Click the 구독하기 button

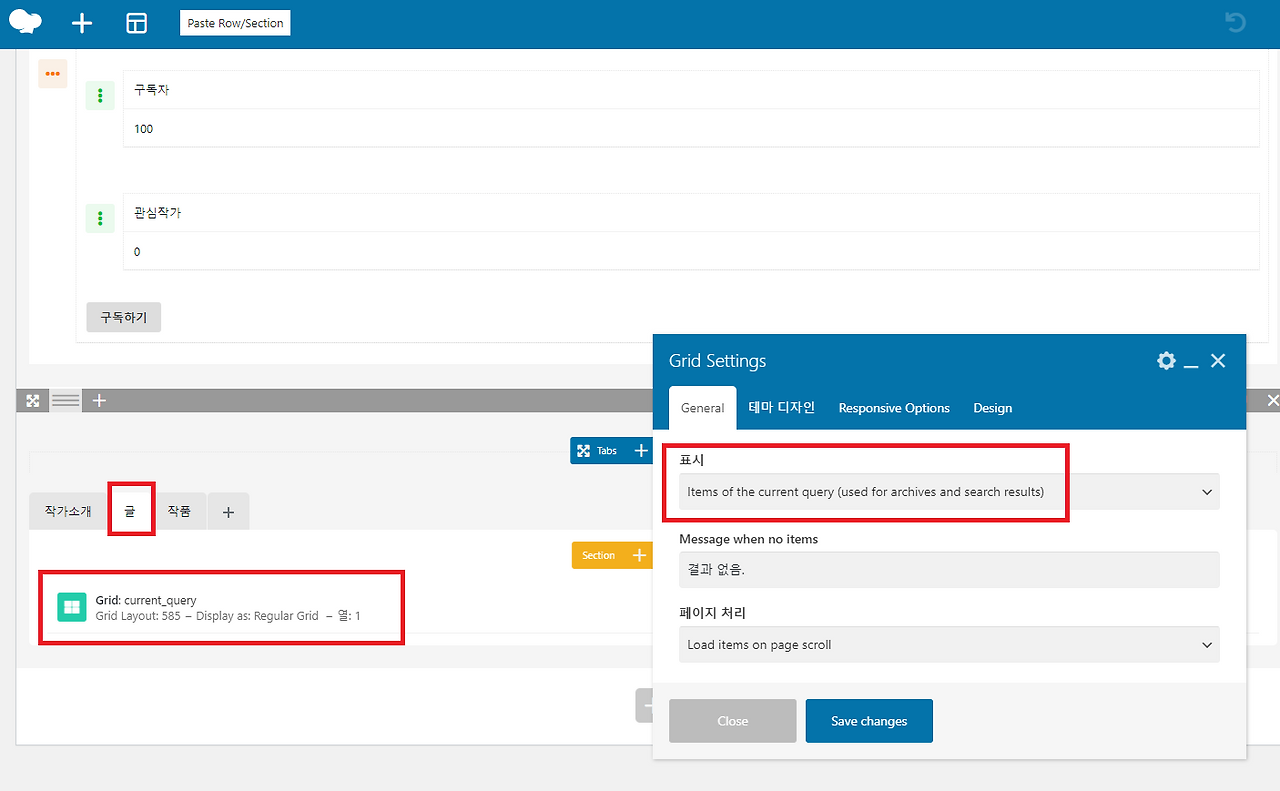point(124,317)
